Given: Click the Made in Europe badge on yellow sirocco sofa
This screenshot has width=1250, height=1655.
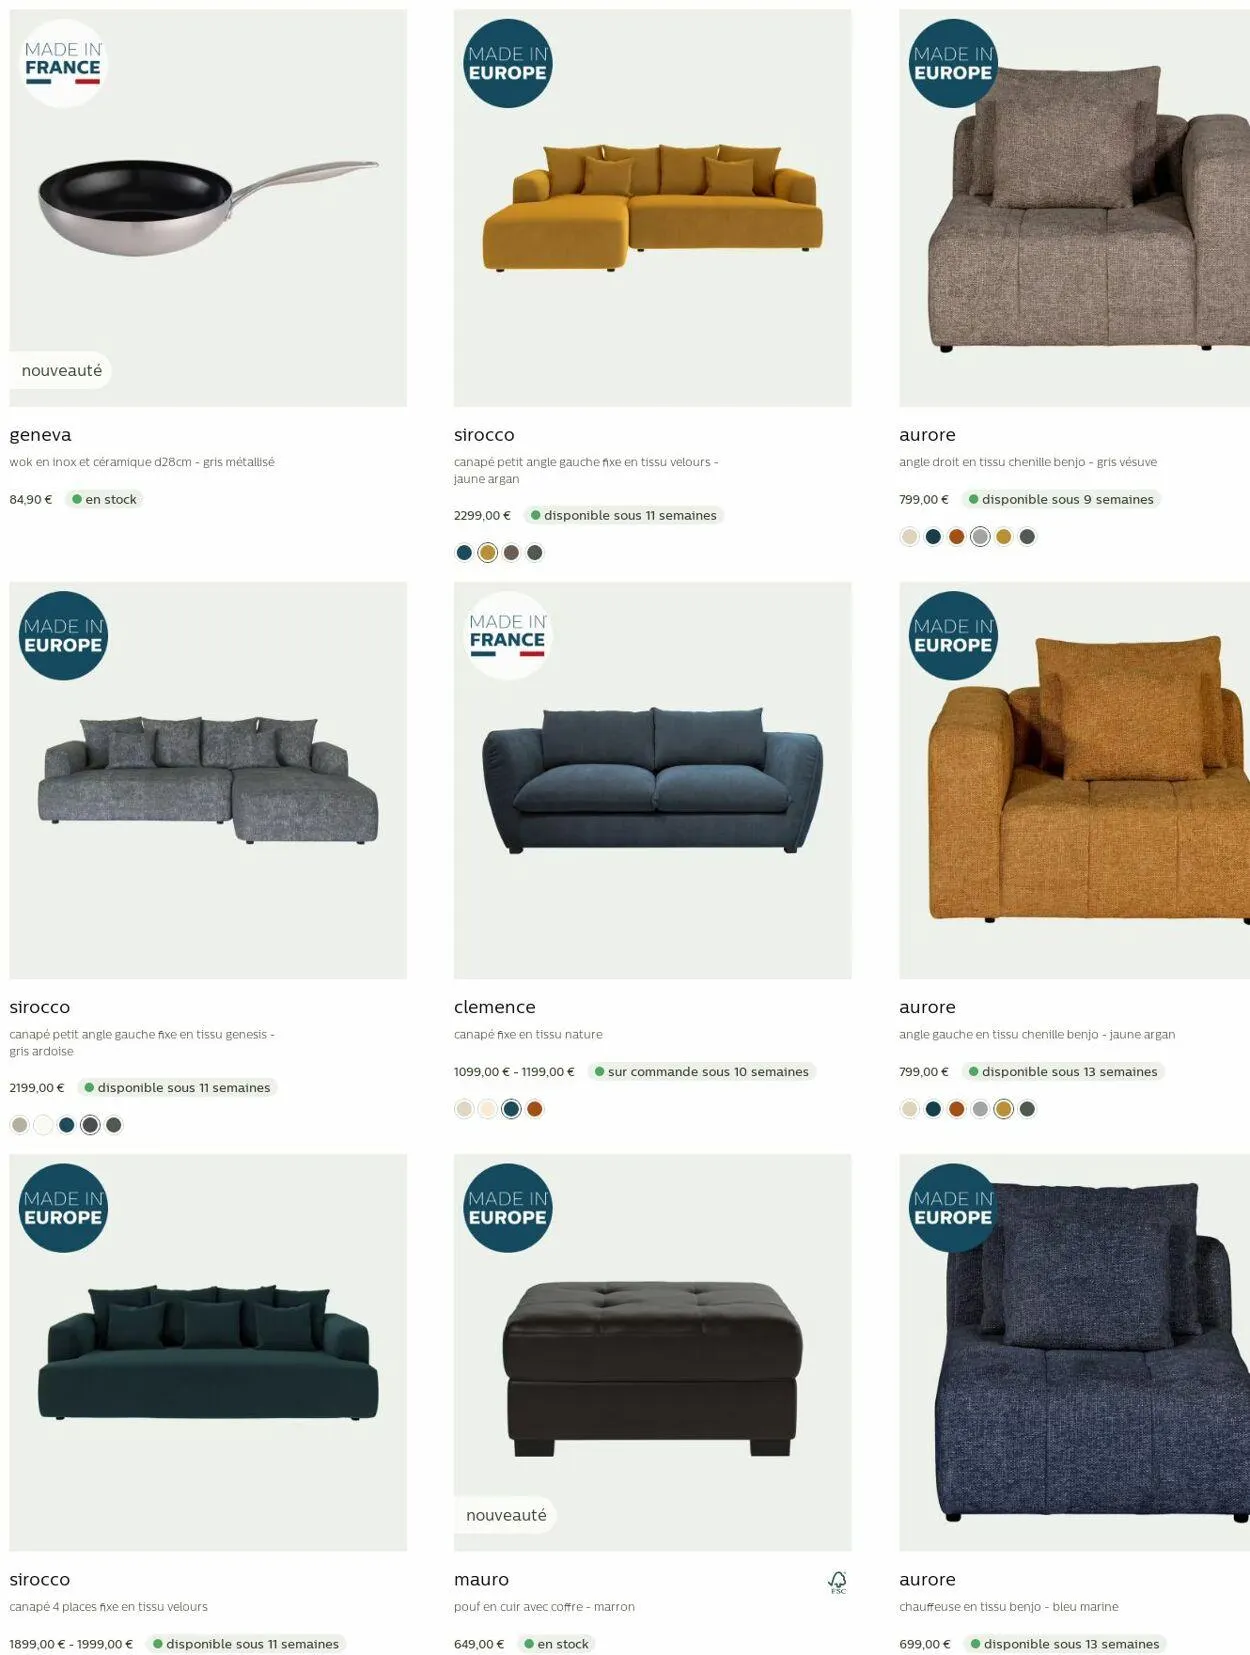Looking at the screenshot, I should pyautogui.click(x=508, y=63).
